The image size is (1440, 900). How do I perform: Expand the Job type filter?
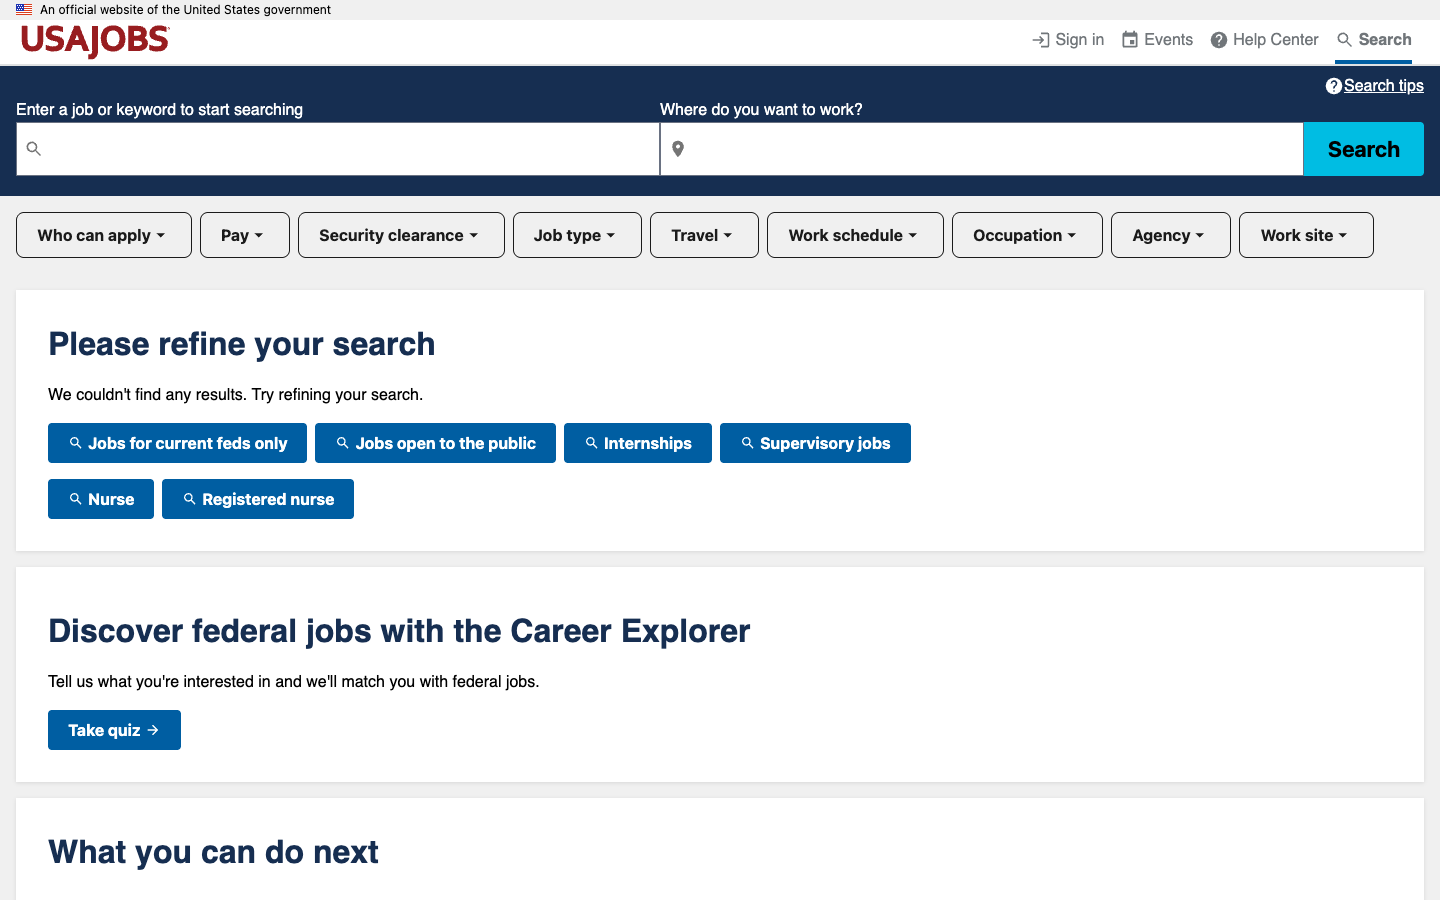pos(577,235)
